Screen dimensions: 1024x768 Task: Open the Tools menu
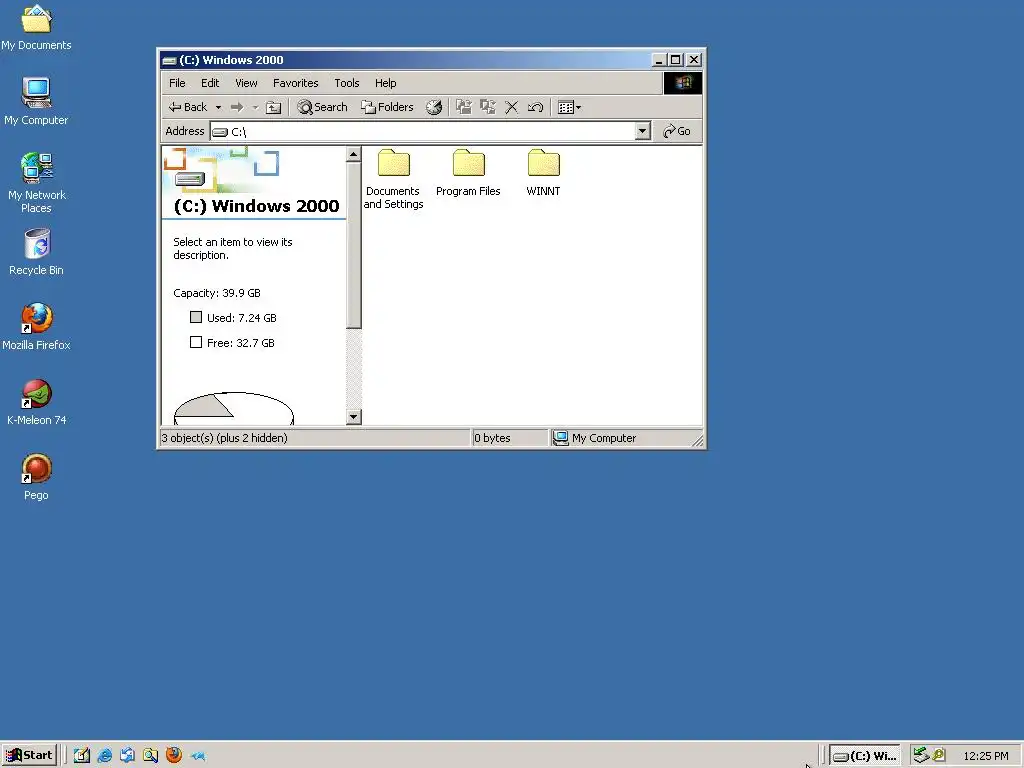coord(347,83)
